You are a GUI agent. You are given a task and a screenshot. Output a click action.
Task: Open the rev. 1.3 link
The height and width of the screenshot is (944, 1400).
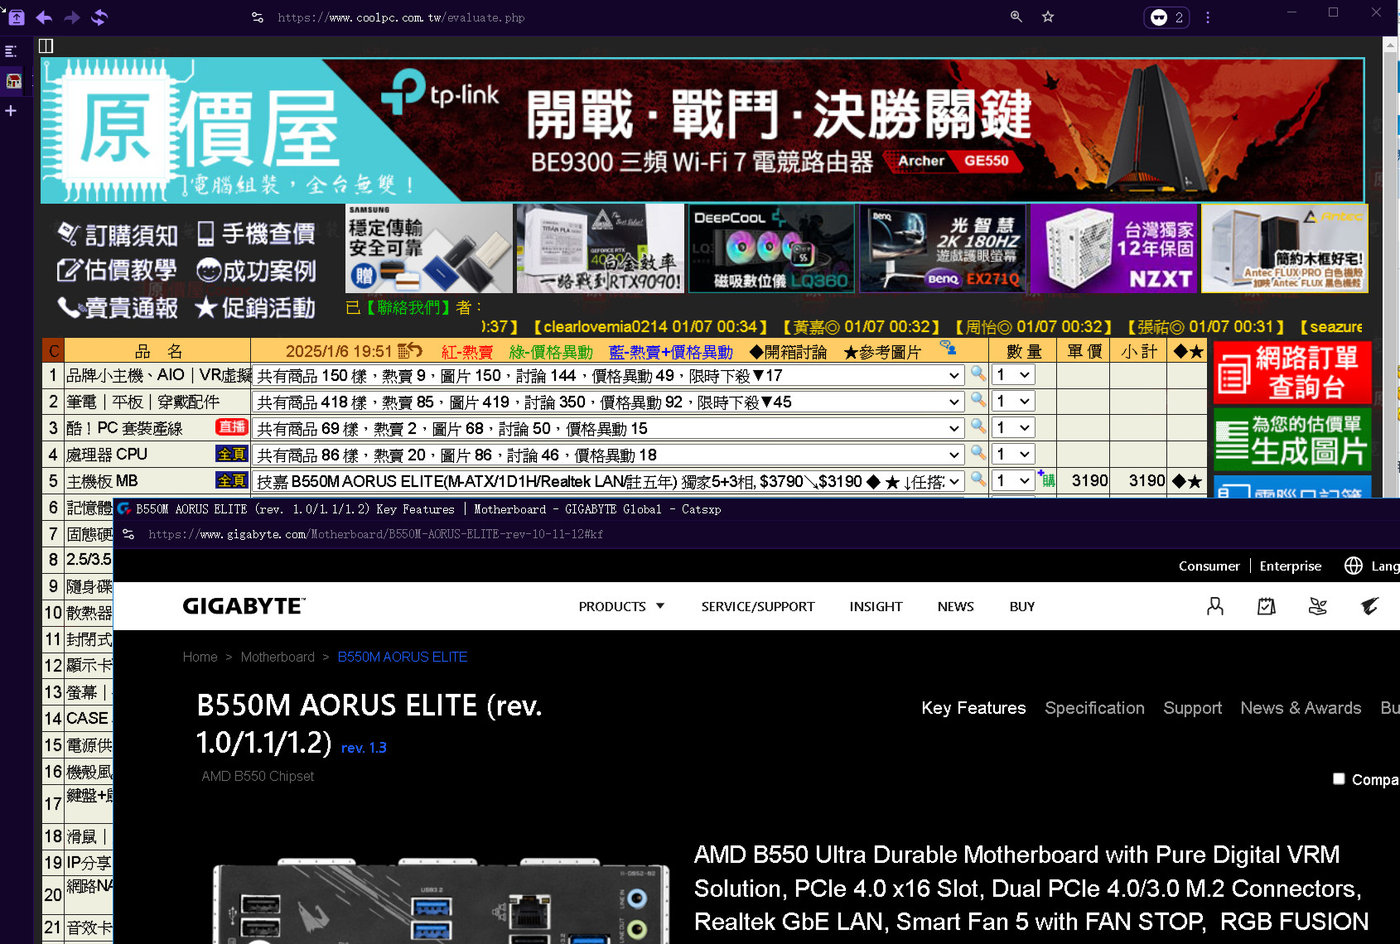pyautogui.click(x=364, y=748)
